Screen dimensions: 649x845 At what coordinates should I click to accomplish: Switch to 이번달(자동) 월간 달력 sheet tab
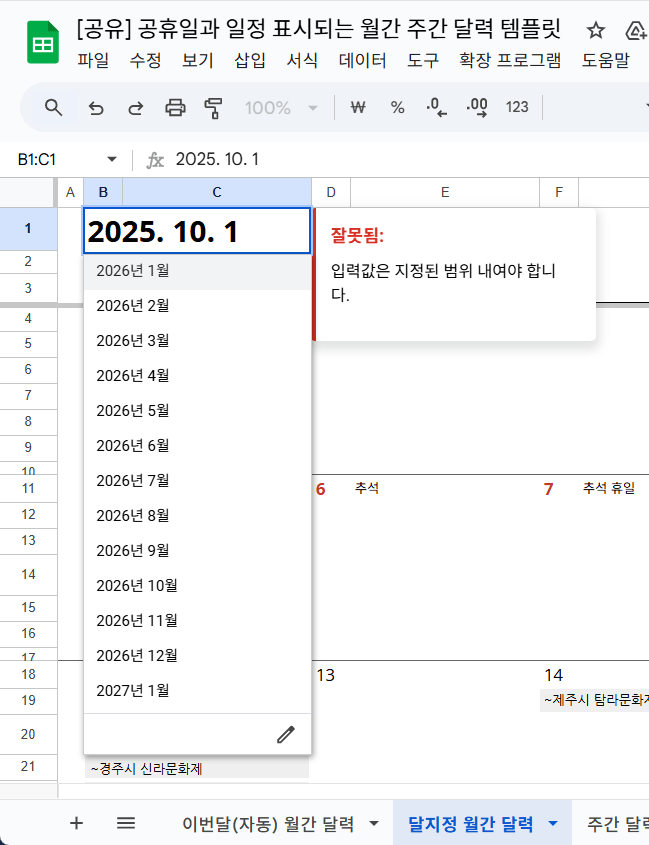click(267, 824)
